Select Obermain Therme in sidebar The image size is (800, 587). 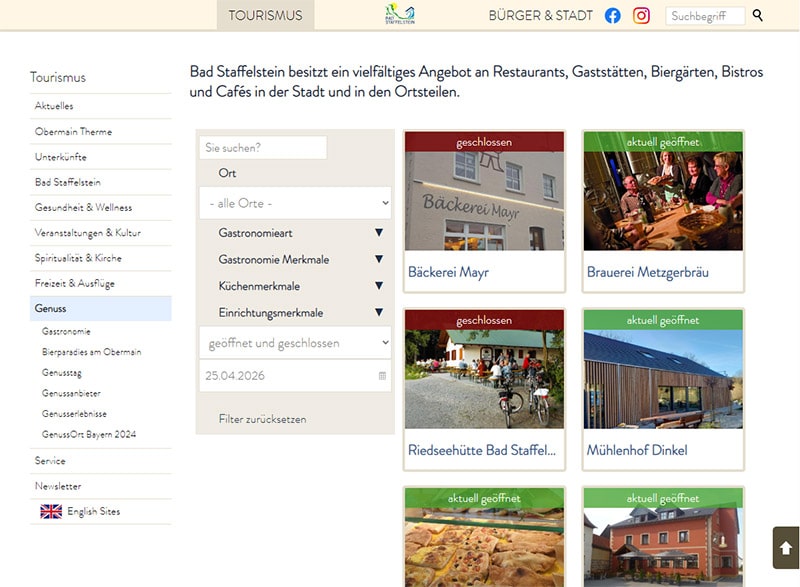73,132
